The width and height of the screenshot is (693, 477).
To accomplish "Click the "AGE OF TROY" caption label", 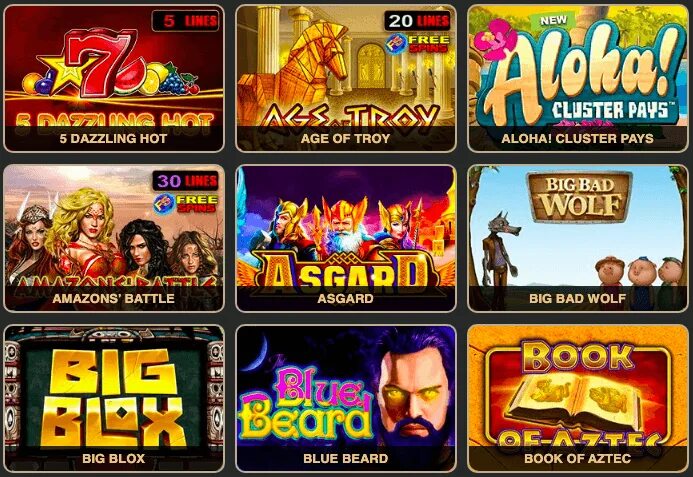I will 346,138.
